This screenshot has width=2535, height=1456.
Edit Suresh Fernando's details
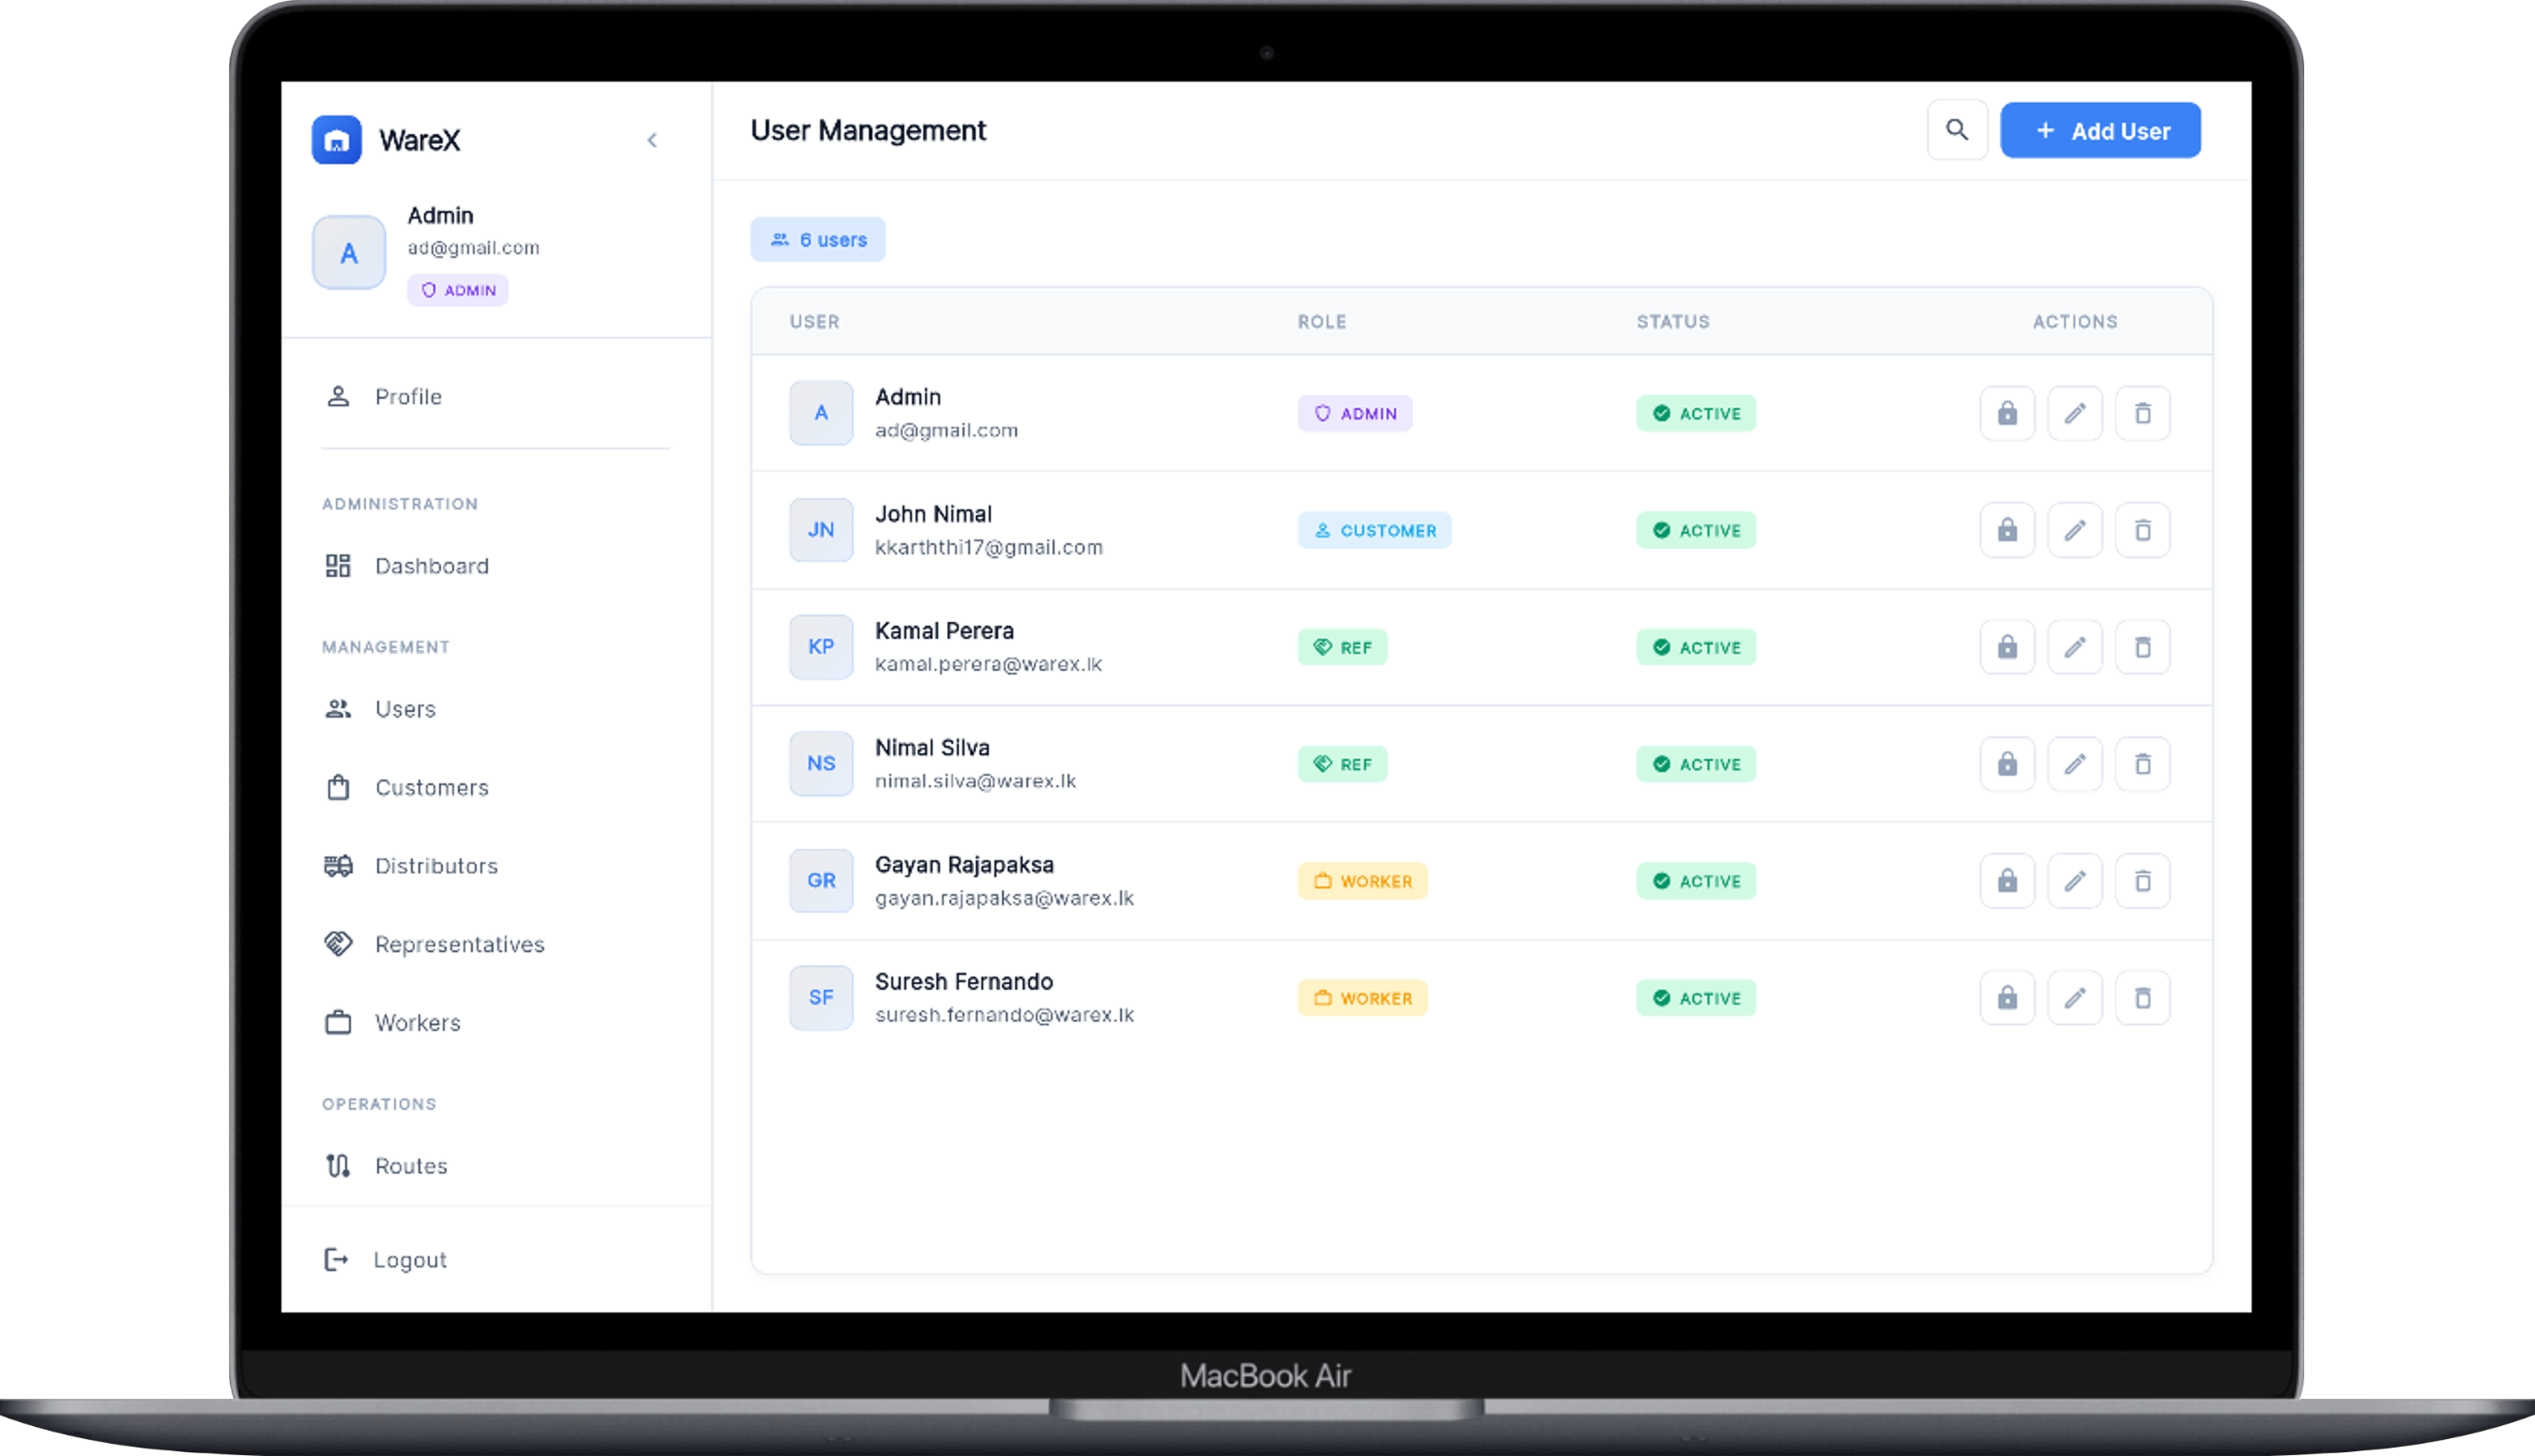(2075, 998)
